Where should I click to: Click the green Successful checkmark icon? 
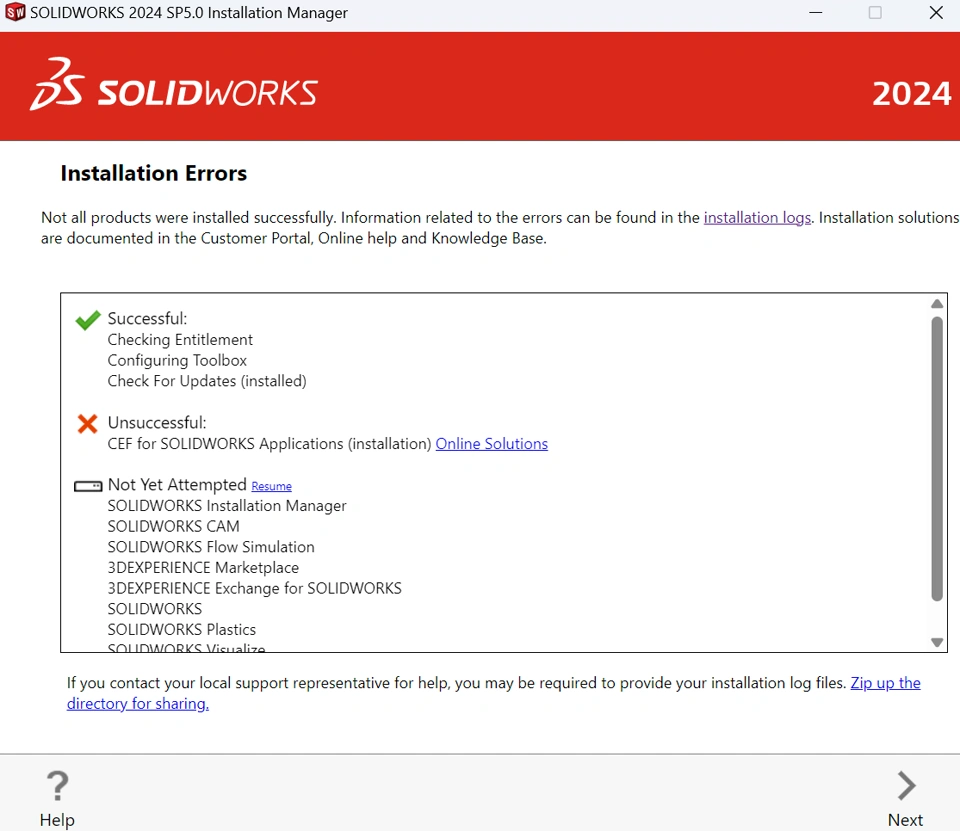pos(88,320)
